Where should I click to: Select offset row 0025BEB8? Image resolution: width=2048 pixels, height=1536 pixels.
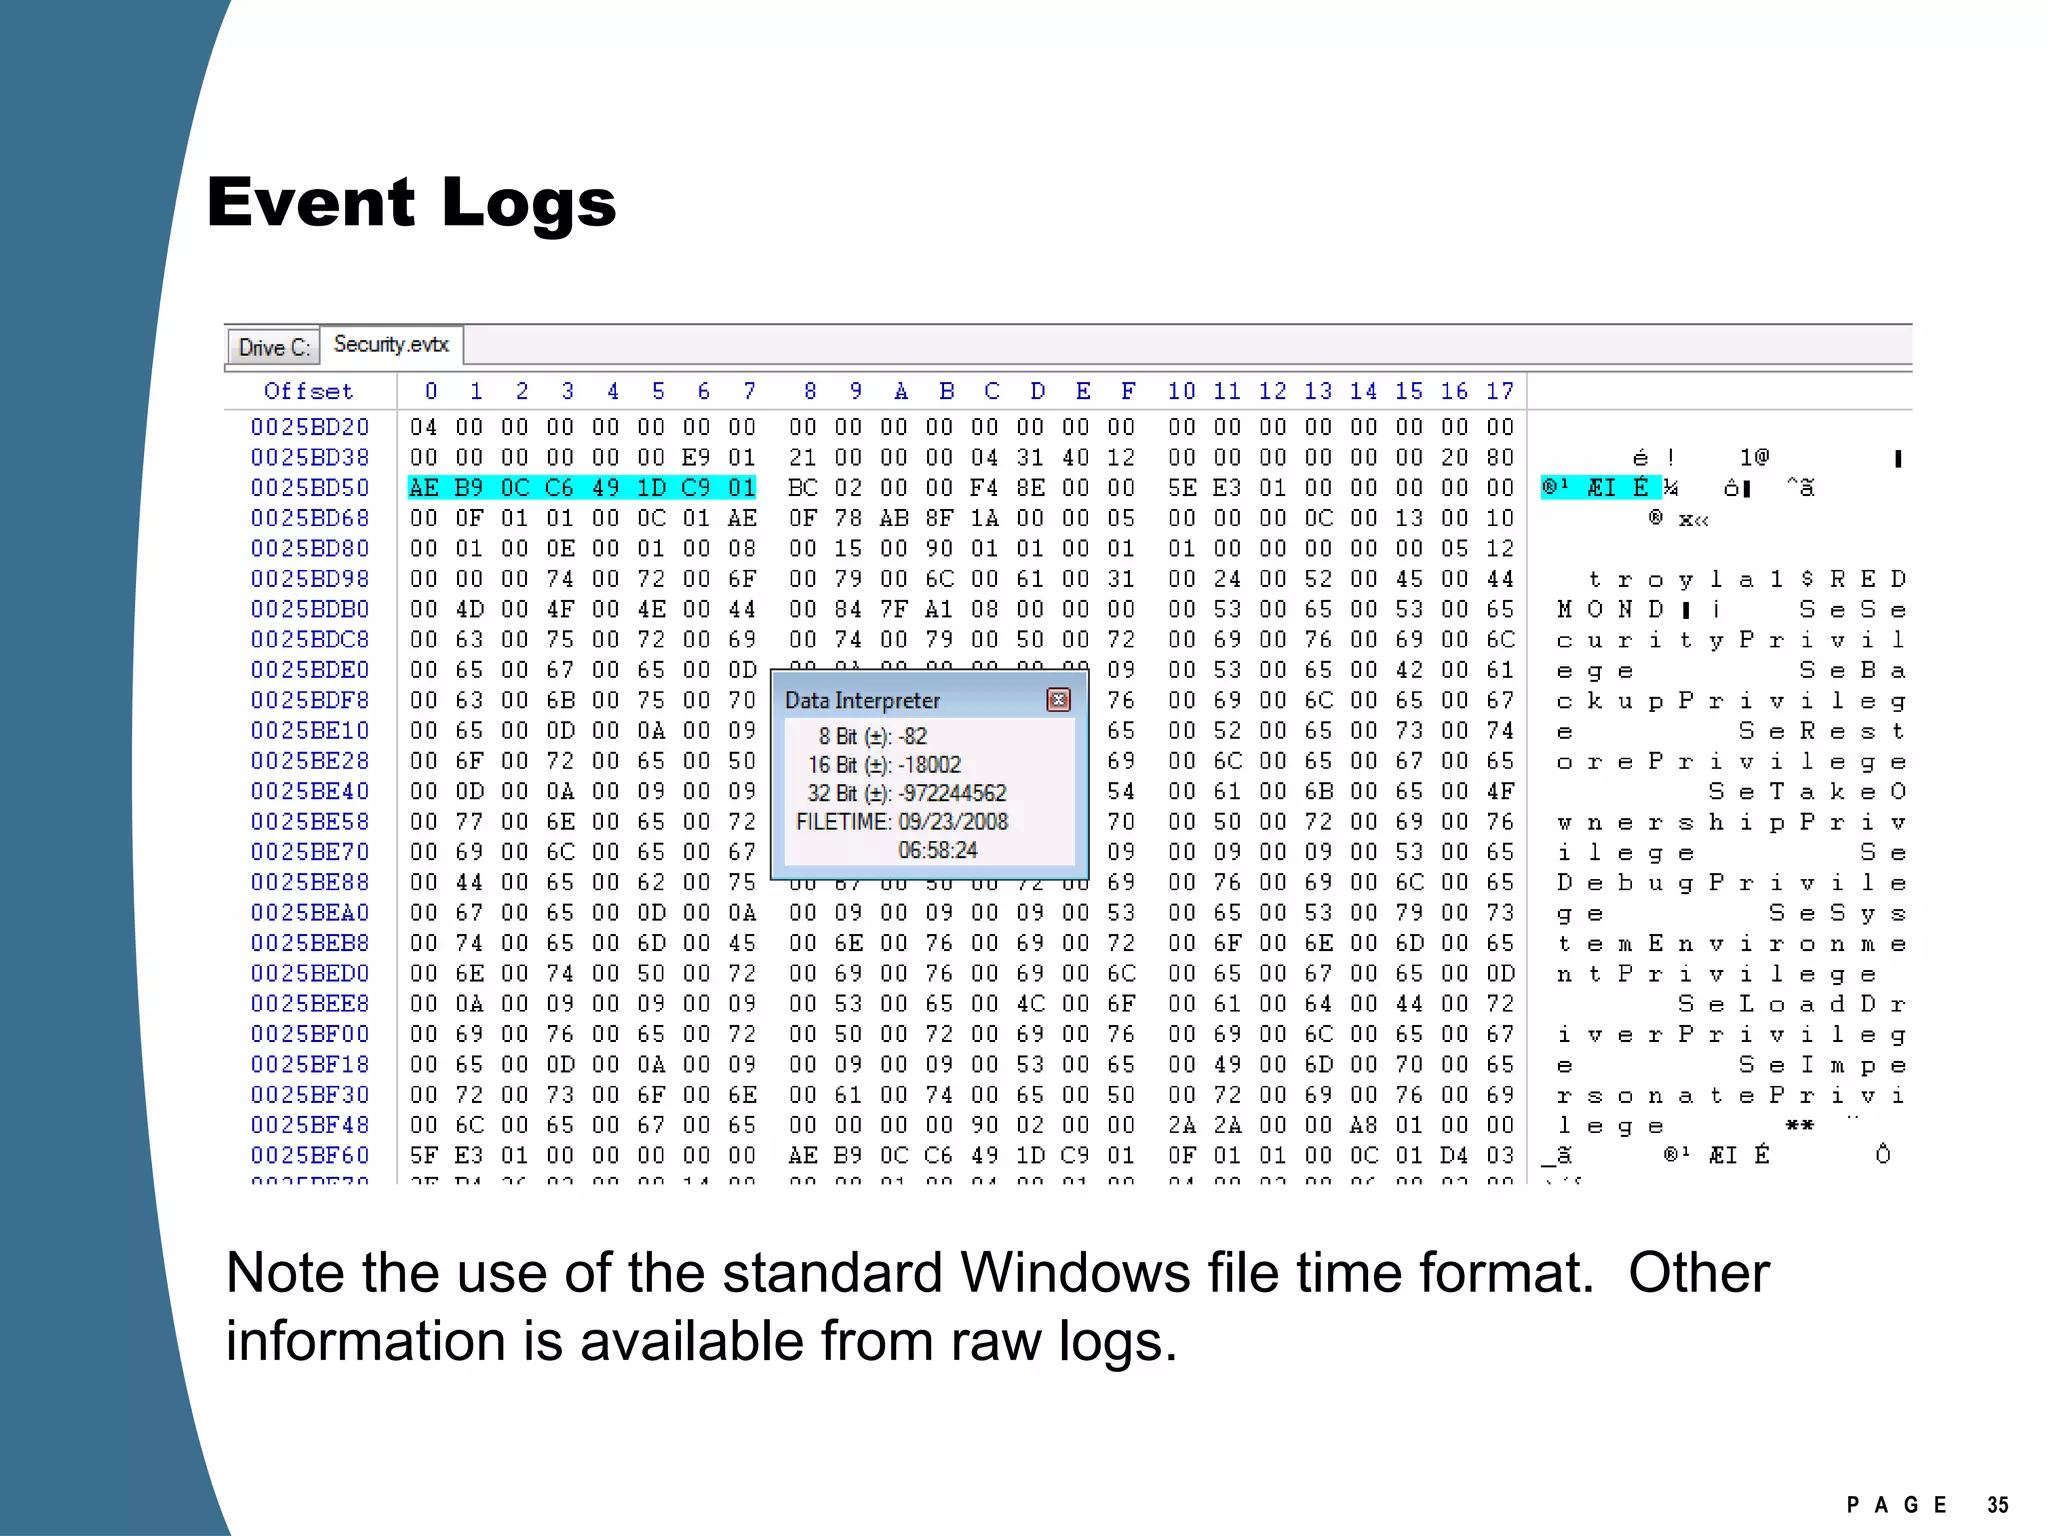point(310,943)
